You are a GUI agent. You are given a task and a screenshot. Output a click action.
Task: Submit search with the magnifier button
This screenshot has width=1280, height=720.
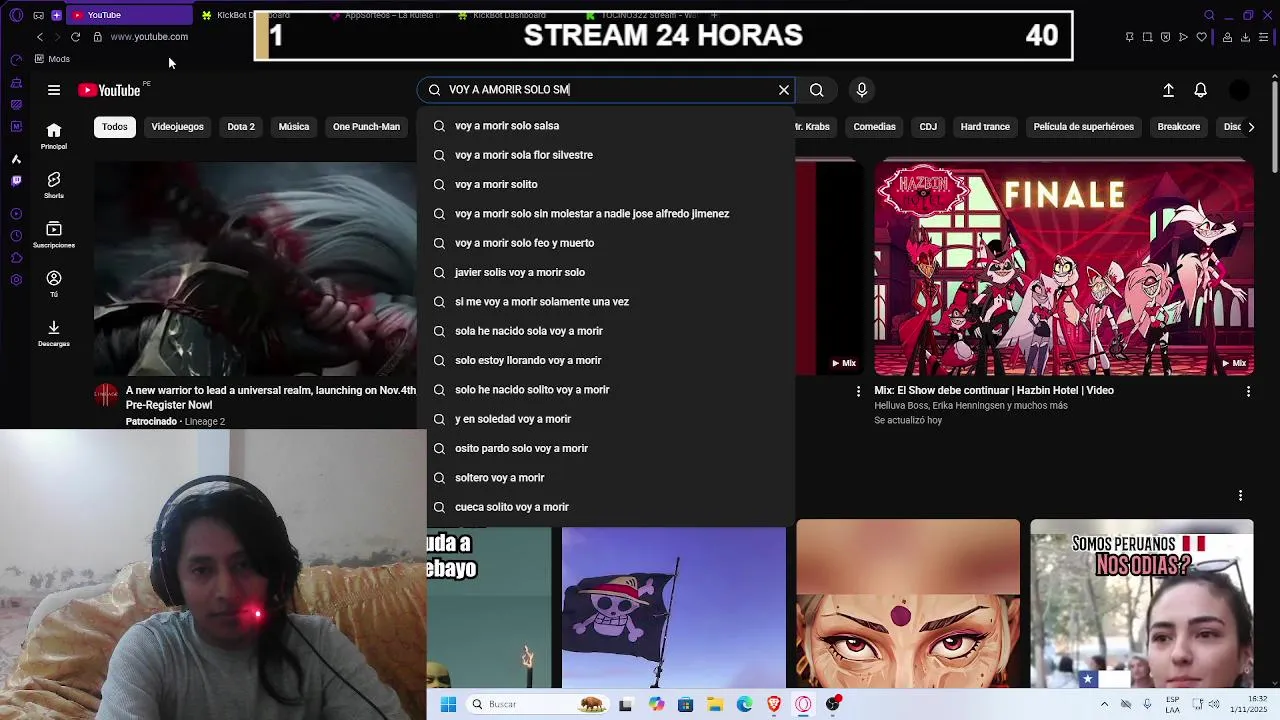817,90
